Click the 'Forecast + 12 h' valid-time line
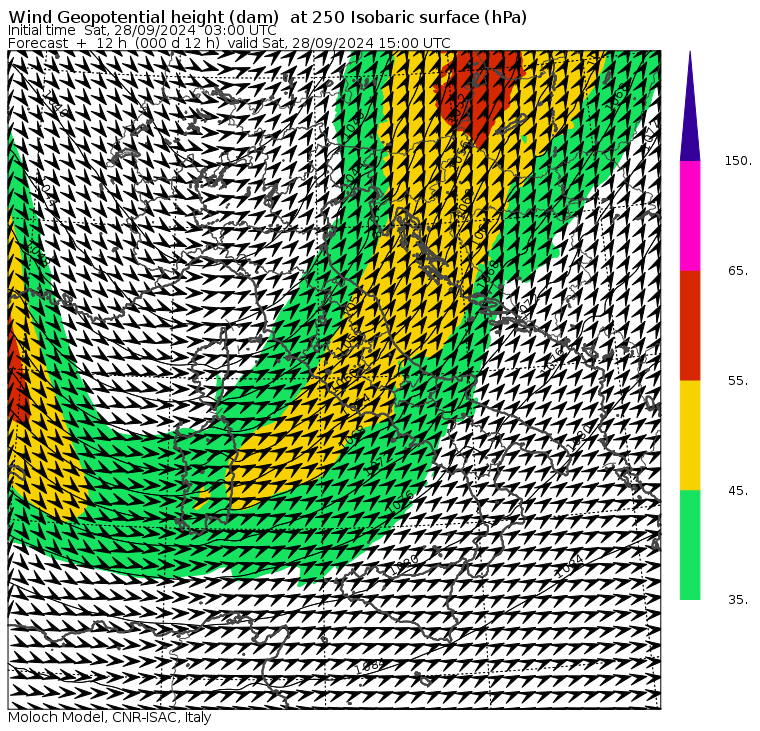The width and height of the screenshot is (760, 731). (229, 43)
